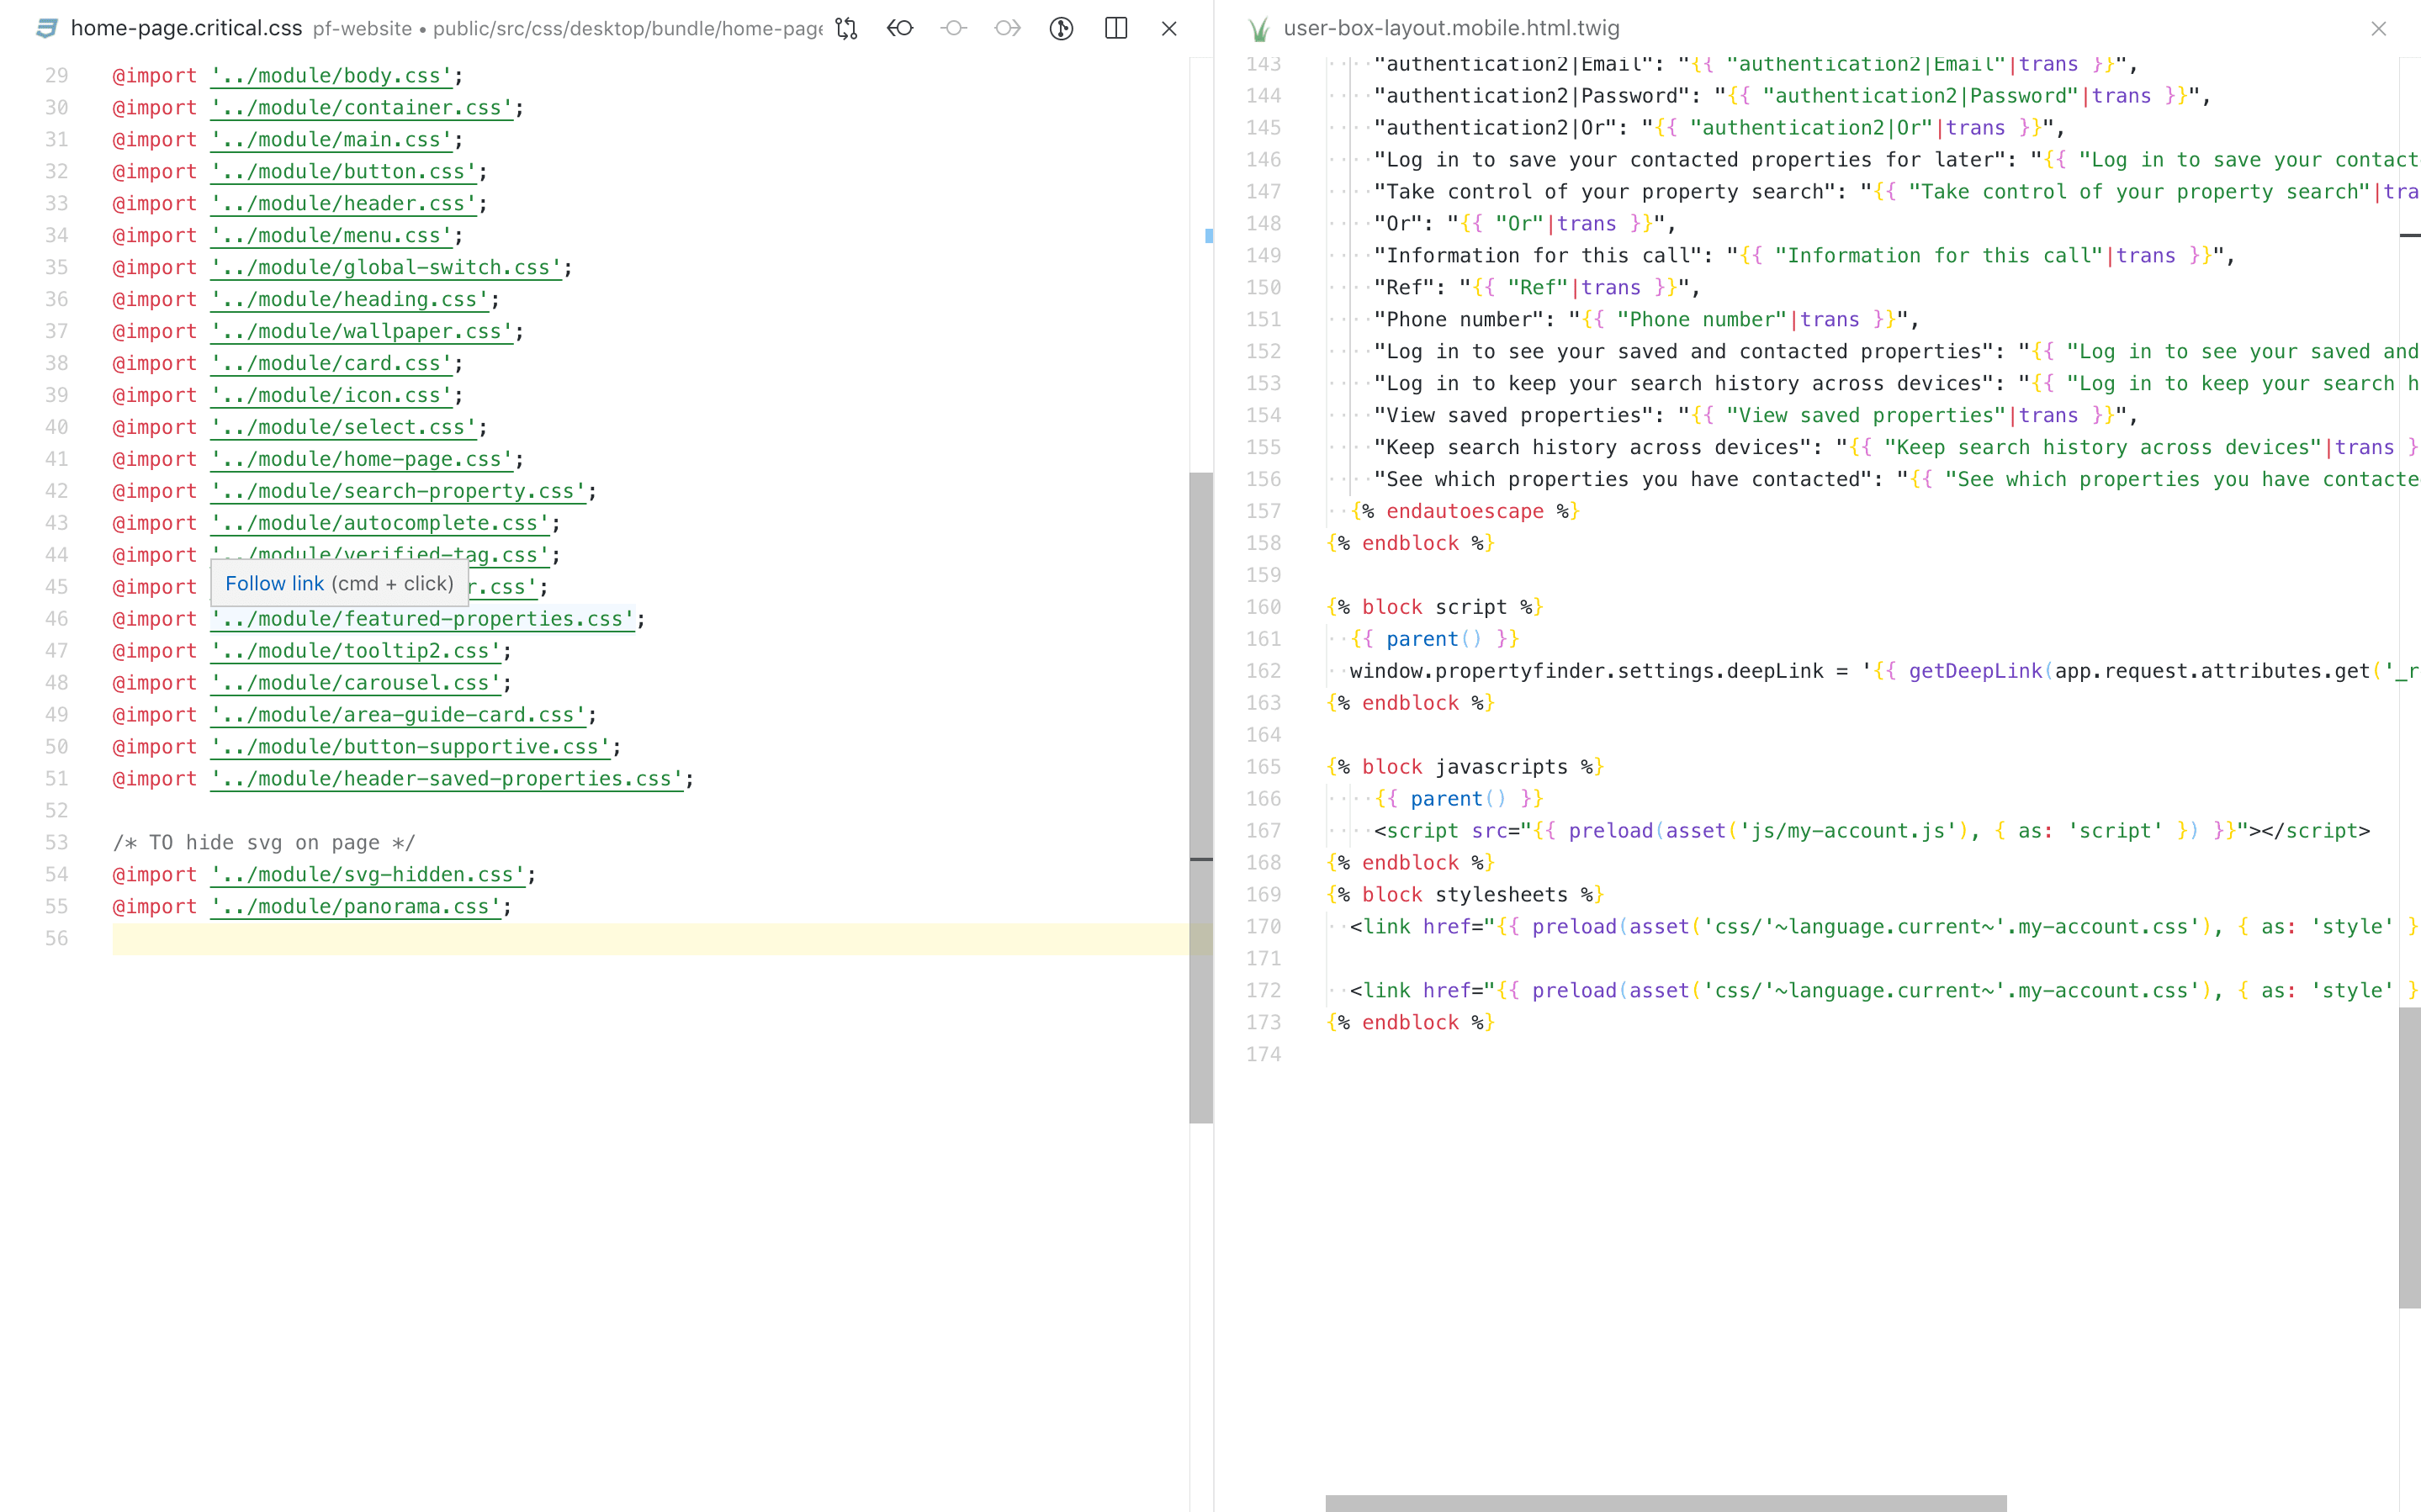
Task: Open next revision with right-arrow commit icon
Action: 1007,28
